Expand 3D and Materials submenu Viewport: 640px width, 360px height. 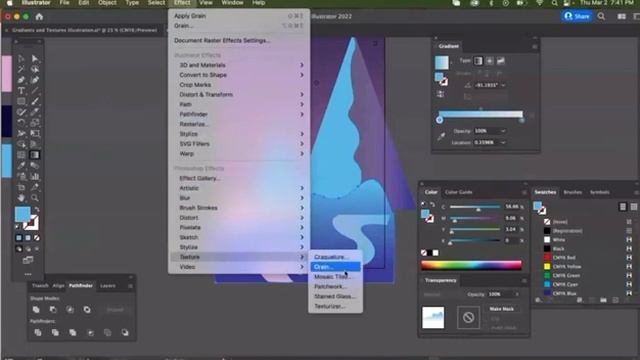(x=239, y=65)
